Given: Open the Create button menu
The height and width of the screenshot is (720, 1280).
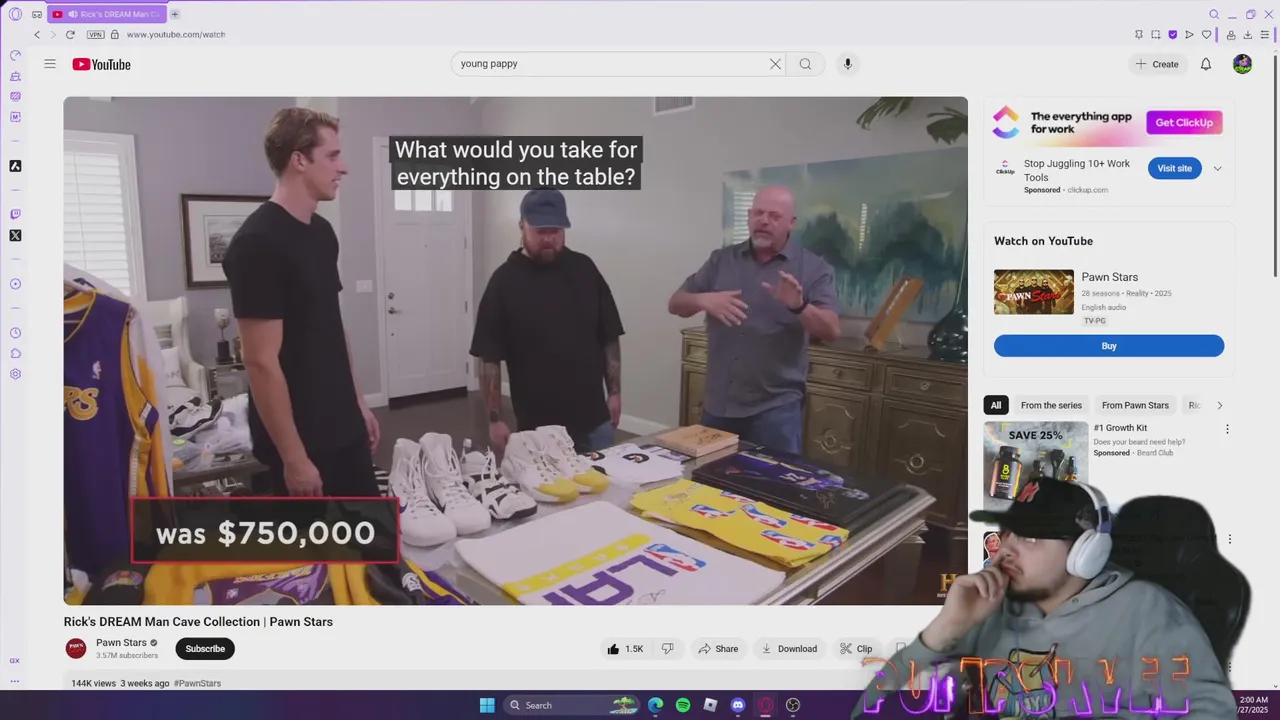Looking at the screenshot, I should pos(1156,64).
